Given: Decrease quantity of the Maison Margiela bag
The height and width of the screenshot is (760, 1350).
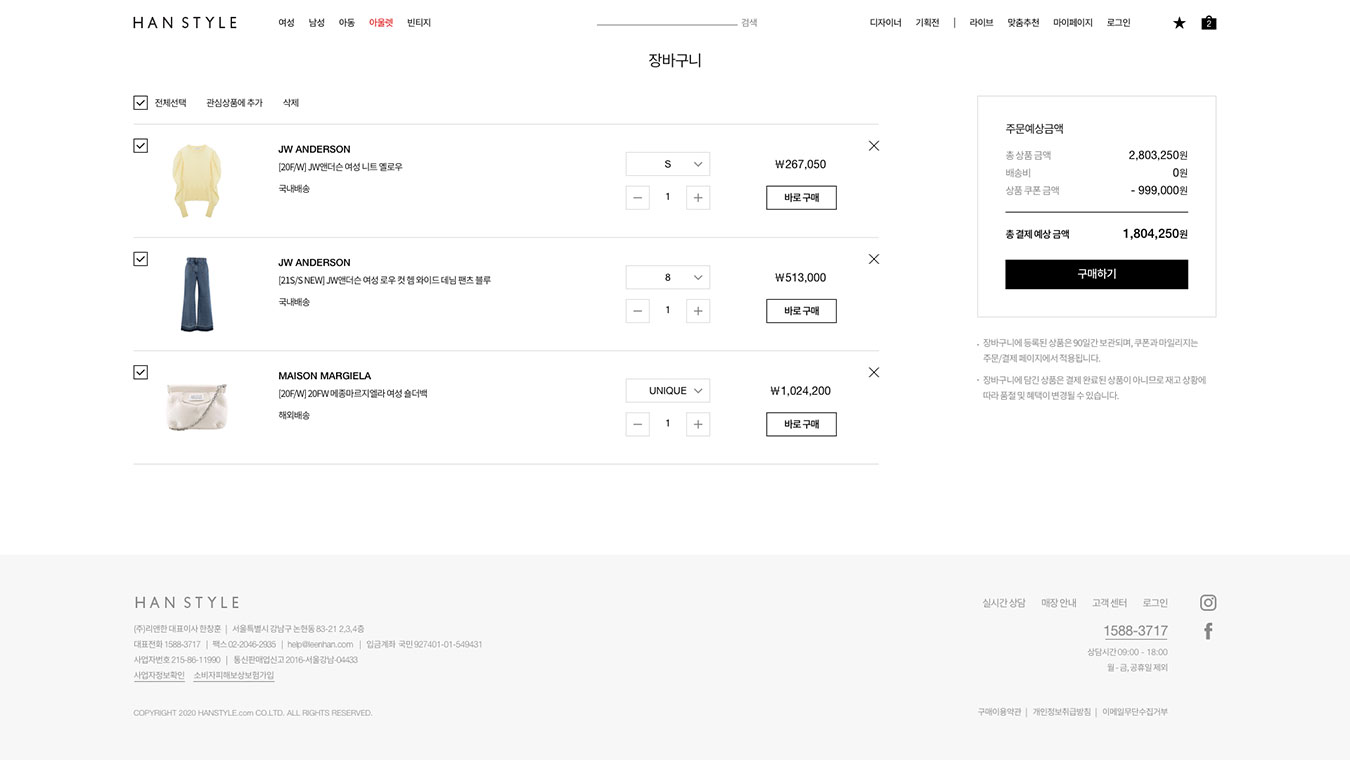Looking at the screenshot, I should click(x=638, y=424).
